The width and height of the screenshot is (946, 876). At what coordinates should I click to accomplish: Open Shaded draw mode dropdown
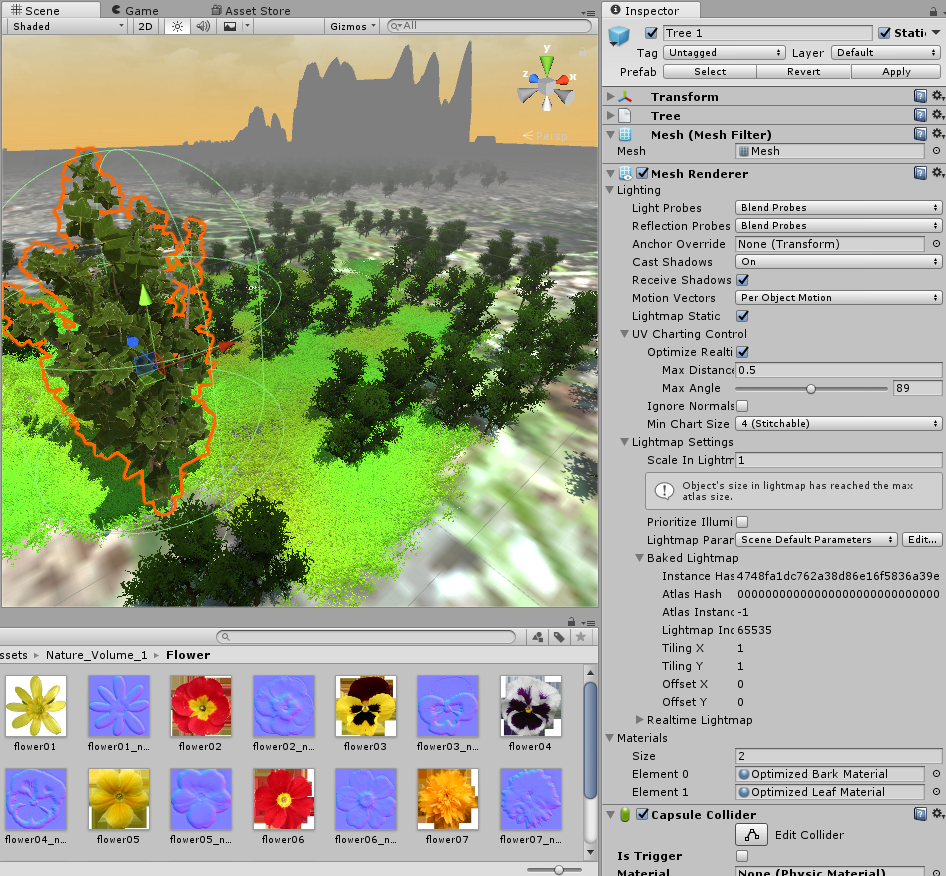(x=66, y=26)
